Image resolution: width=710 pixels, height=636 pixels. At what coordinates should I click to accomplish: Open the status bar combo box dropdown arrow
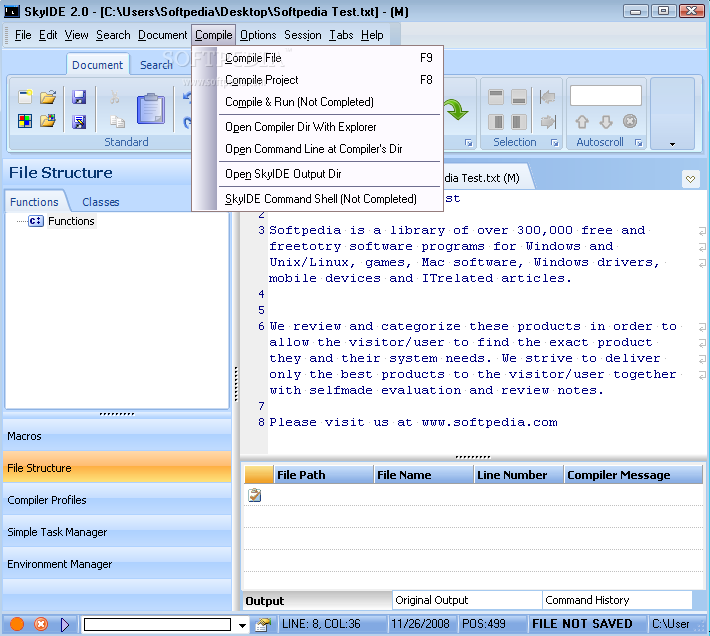pos(242,625)
